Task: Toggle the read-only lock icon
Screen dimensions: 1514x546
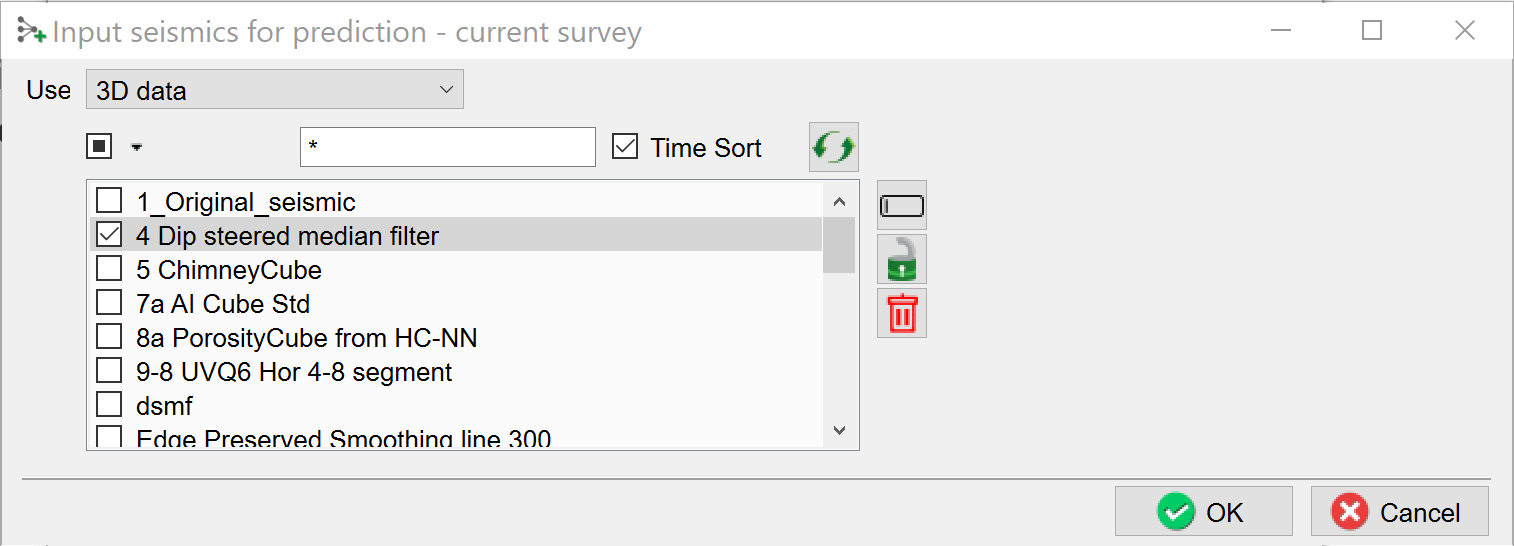Action: click(901, 260)
